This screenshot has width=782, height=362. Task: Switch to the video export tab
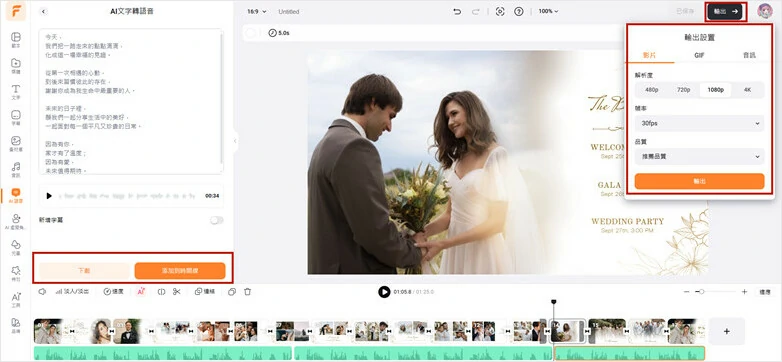[649, 55]
